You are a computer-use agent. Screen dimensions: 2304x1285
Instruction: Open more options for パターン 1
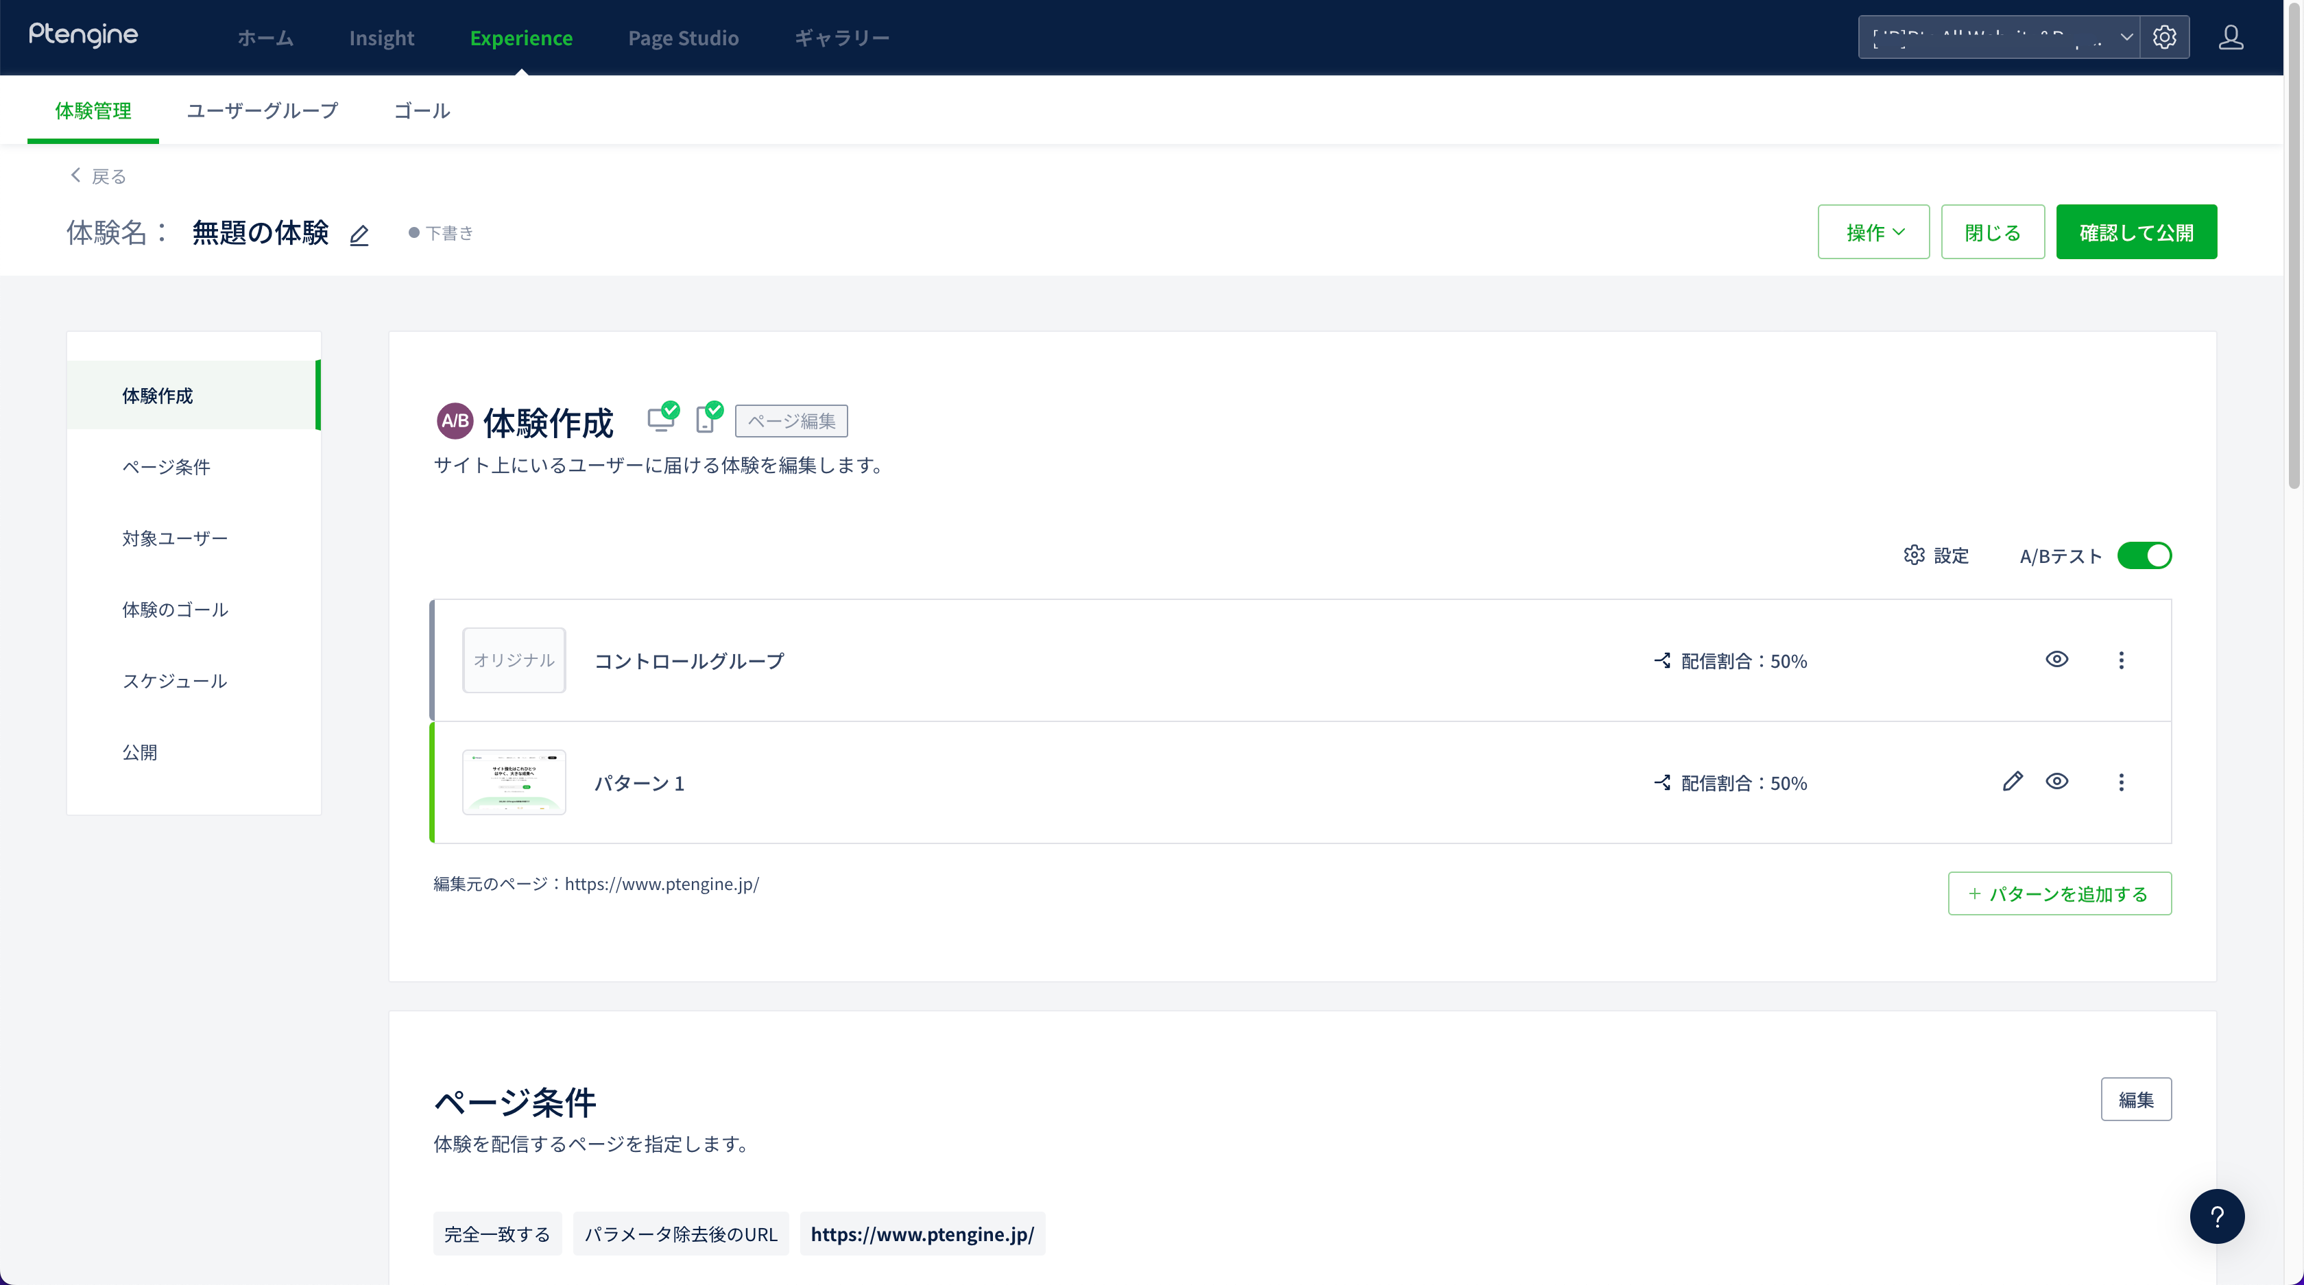pos(2121,782)
